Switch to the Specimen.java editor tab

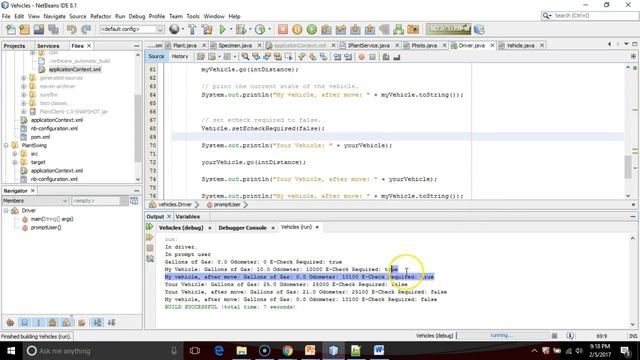[x=235, y=45]
